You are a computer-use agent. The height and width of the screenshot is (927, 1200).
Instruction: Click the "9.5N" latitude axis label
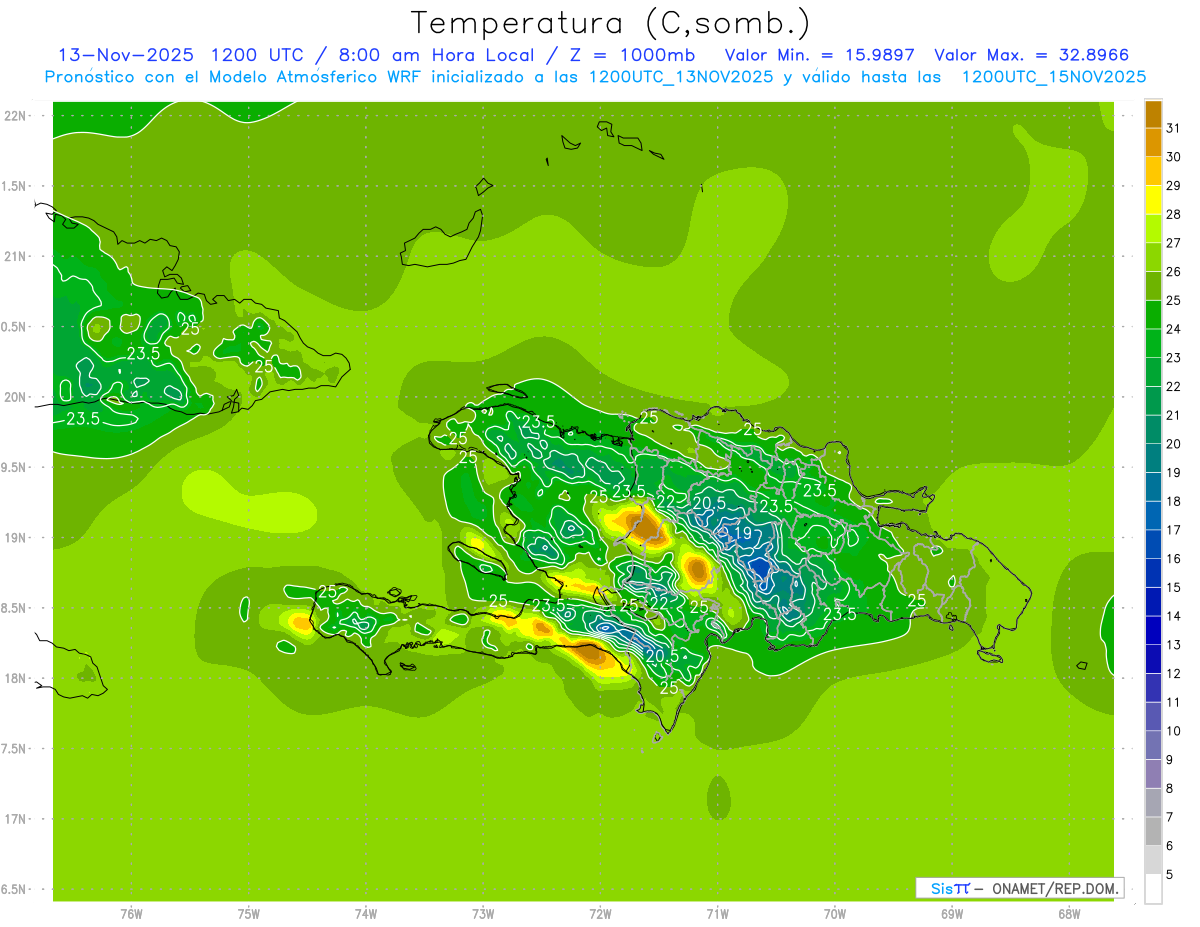coord(14,467)
